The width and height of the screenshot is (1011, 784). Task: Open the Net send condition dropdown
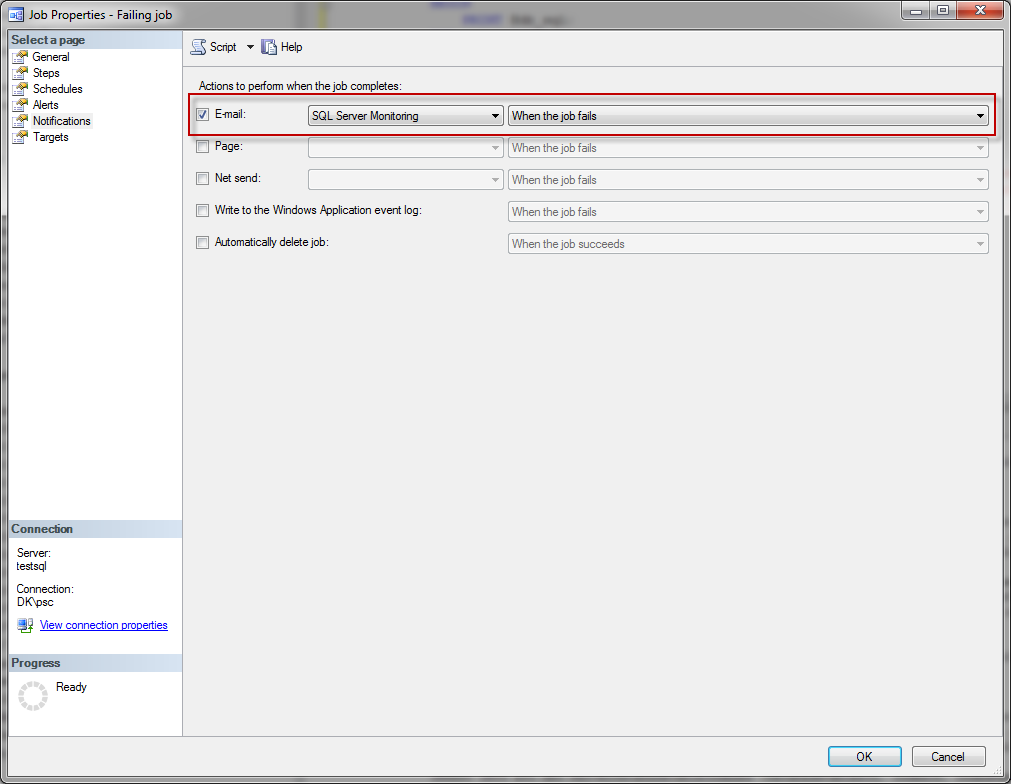pyautogui.click(x=748, y=179)
